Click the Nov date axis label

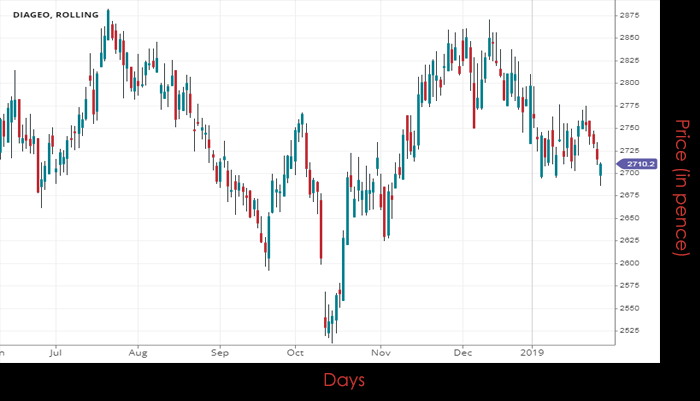click(x=380, y=353)
